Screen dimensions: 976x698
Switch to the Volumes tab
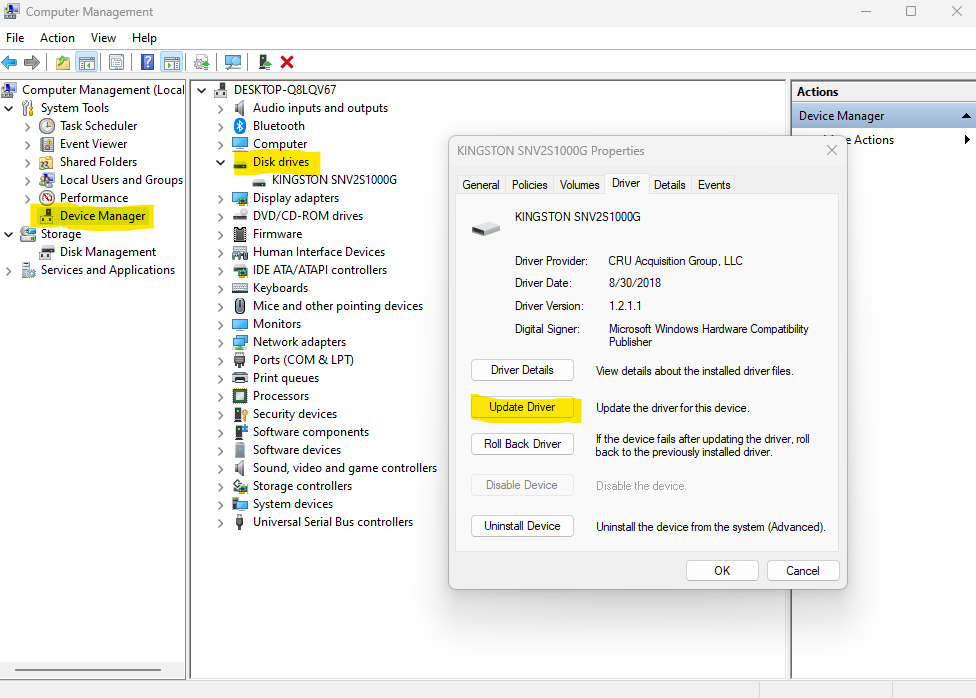point(580,185)
